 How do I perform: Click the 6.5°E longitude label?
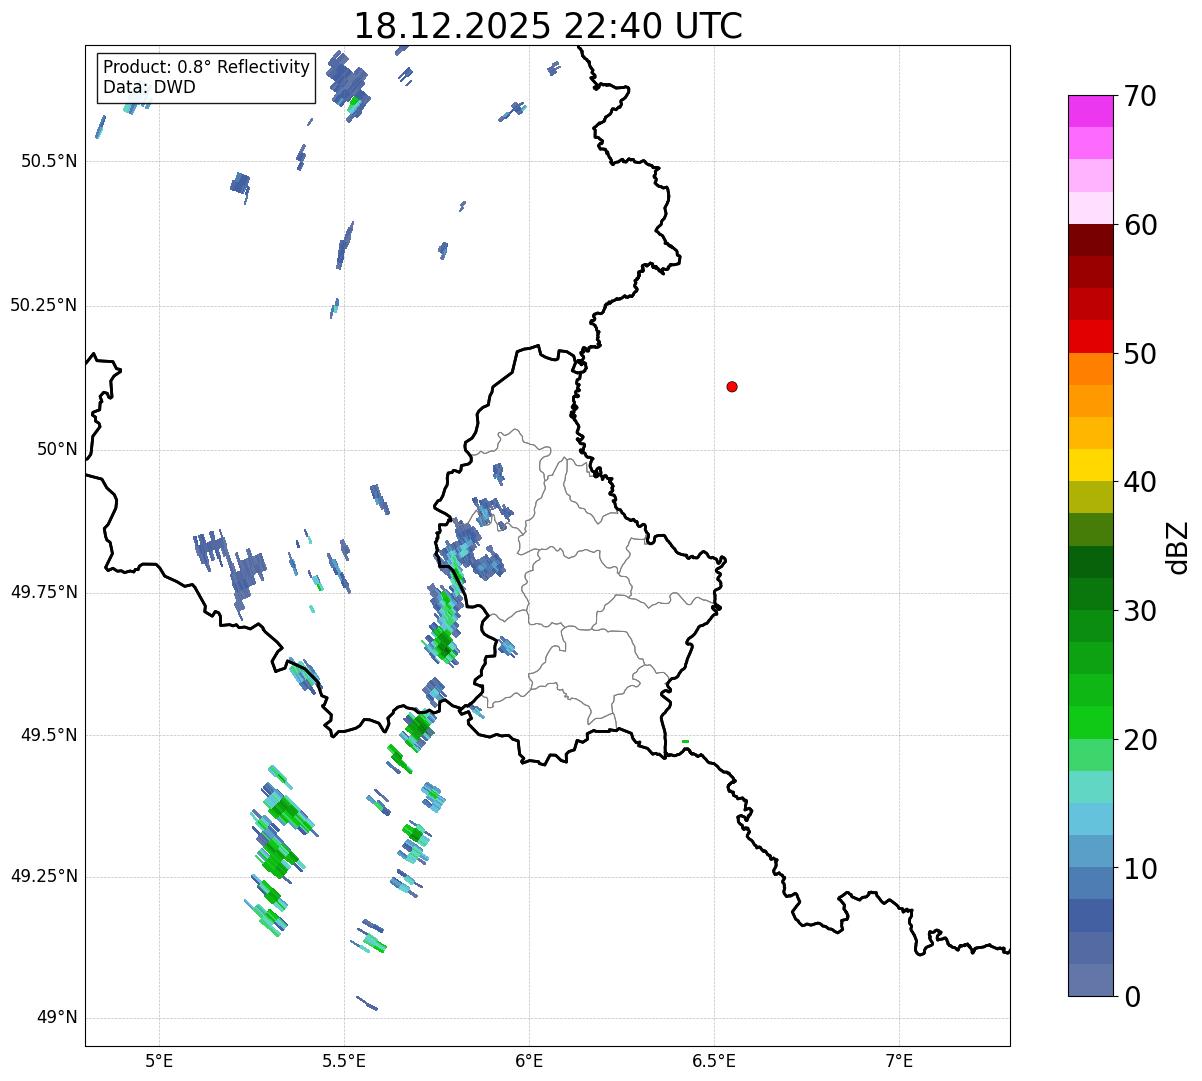click(714, 1060)
